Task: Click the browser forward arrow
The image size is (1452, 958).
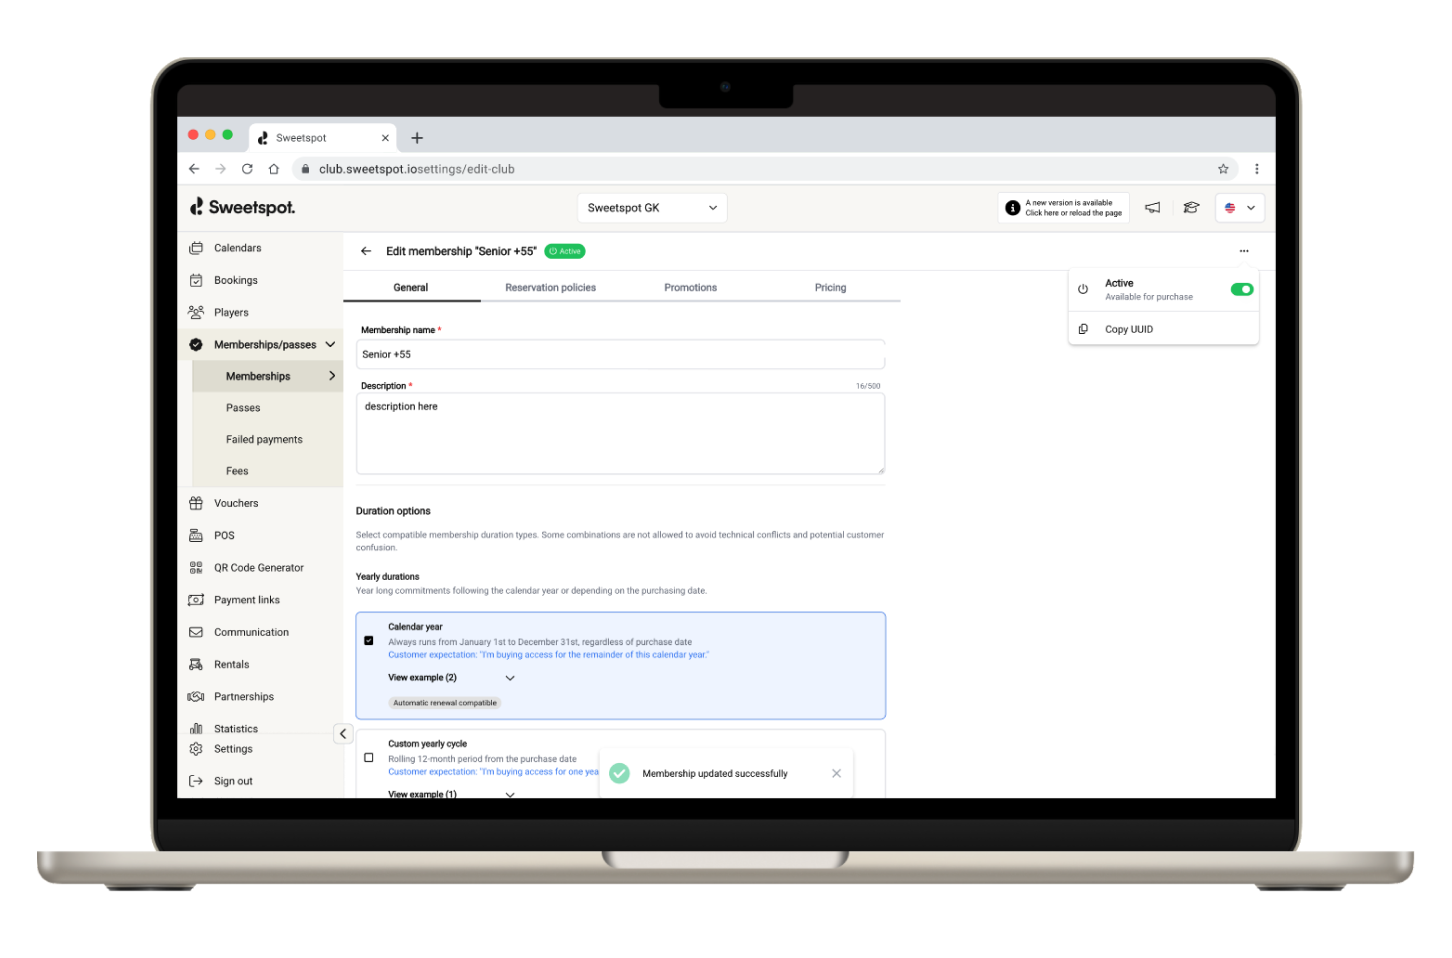Action: (x=221, y=169)
